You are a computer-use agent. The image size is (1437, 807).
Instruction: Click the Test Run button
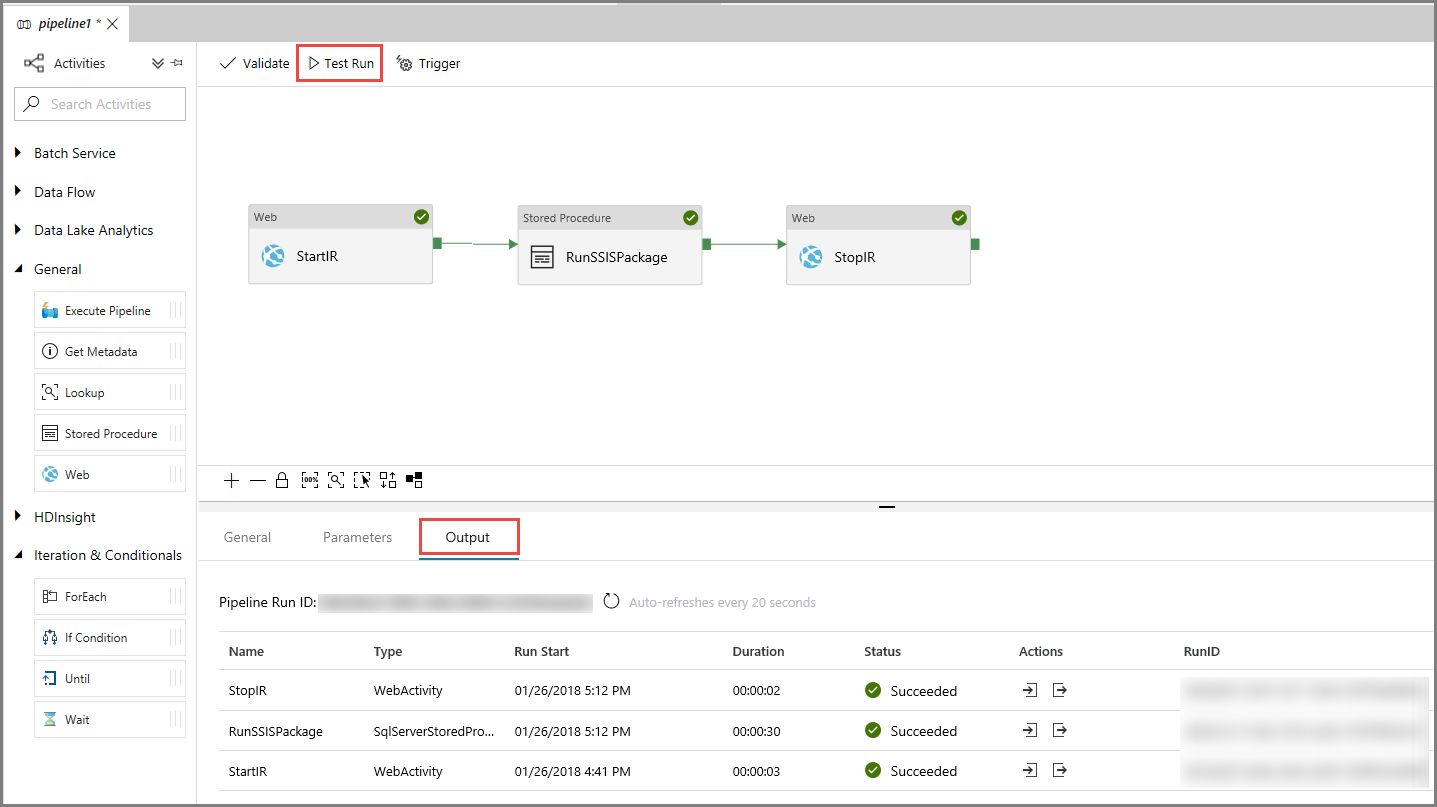pos(340,63)
